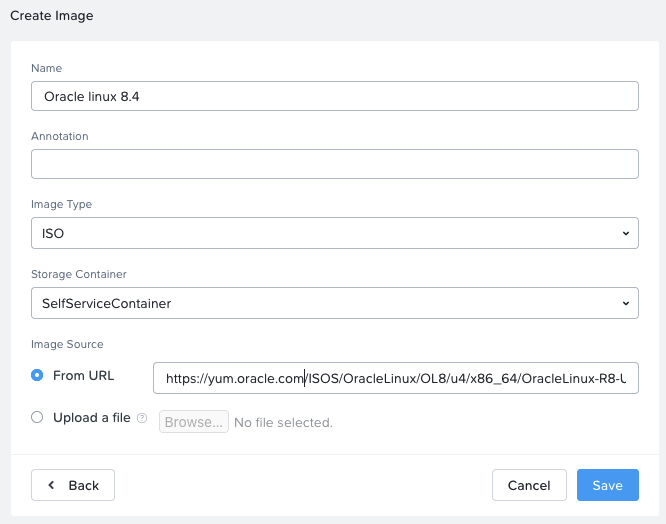
Task: Select the Upload a file radio button
Action: pos(37,417)
